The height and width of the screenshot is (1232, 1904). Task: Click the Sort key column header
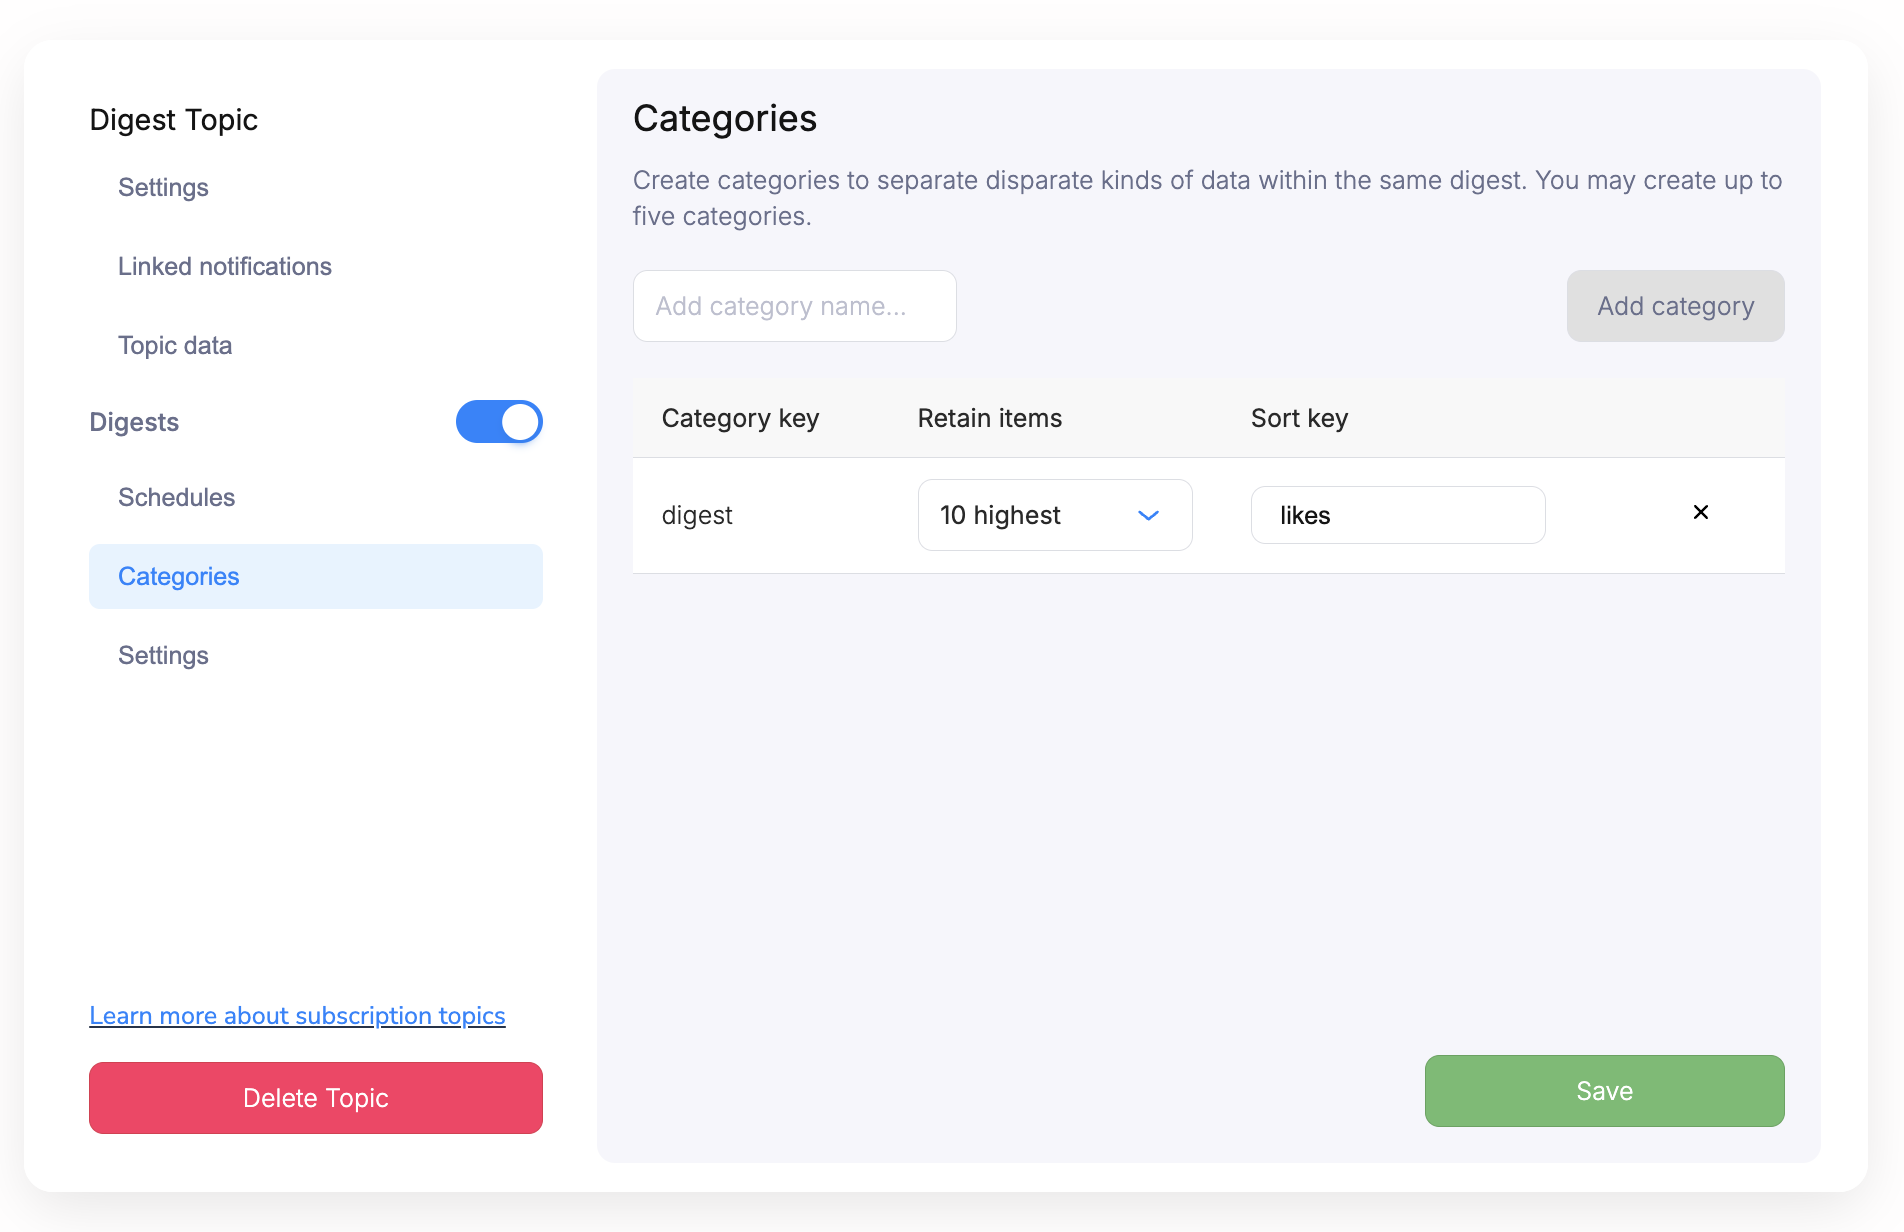pyautogui.click(x=1298, y=418)
